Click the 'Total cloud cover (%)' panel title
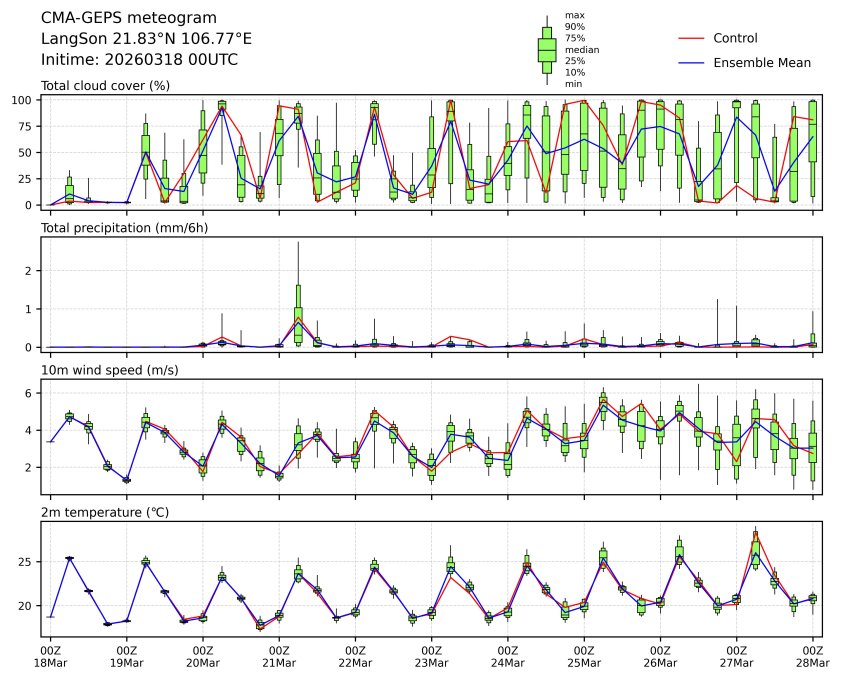This screenshot has width=841, height=680. [x=105, y=86]
